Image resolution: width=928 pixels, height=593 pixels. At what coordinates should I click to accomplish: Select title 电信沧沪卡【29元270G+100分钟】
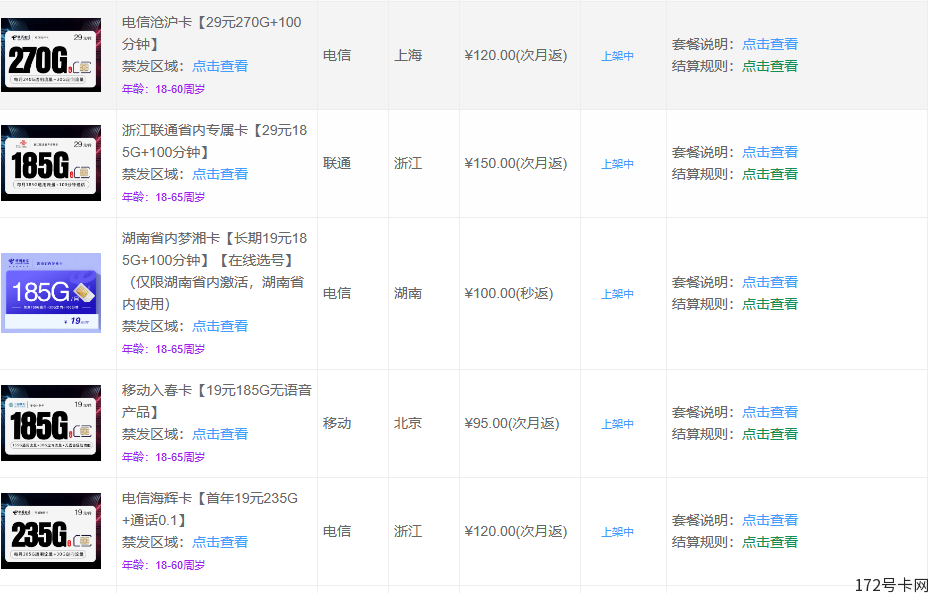click(212, 33)
